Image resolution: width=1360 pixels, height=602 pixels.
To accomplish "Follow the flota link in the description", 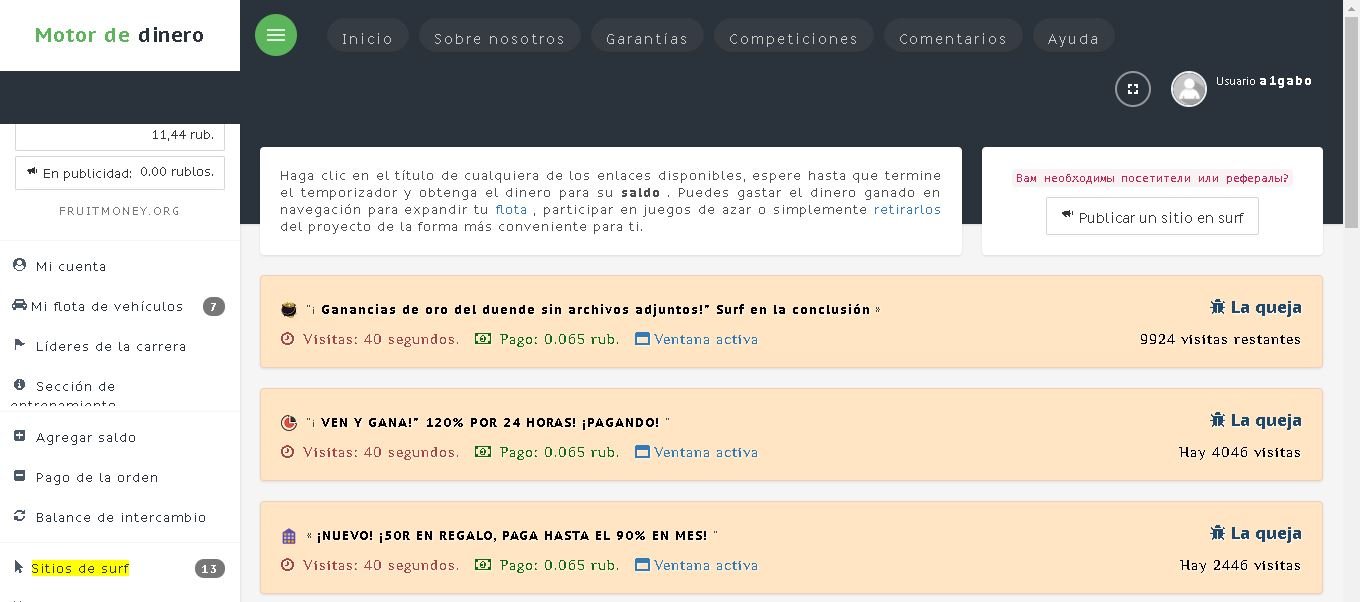I will [511, 209].
